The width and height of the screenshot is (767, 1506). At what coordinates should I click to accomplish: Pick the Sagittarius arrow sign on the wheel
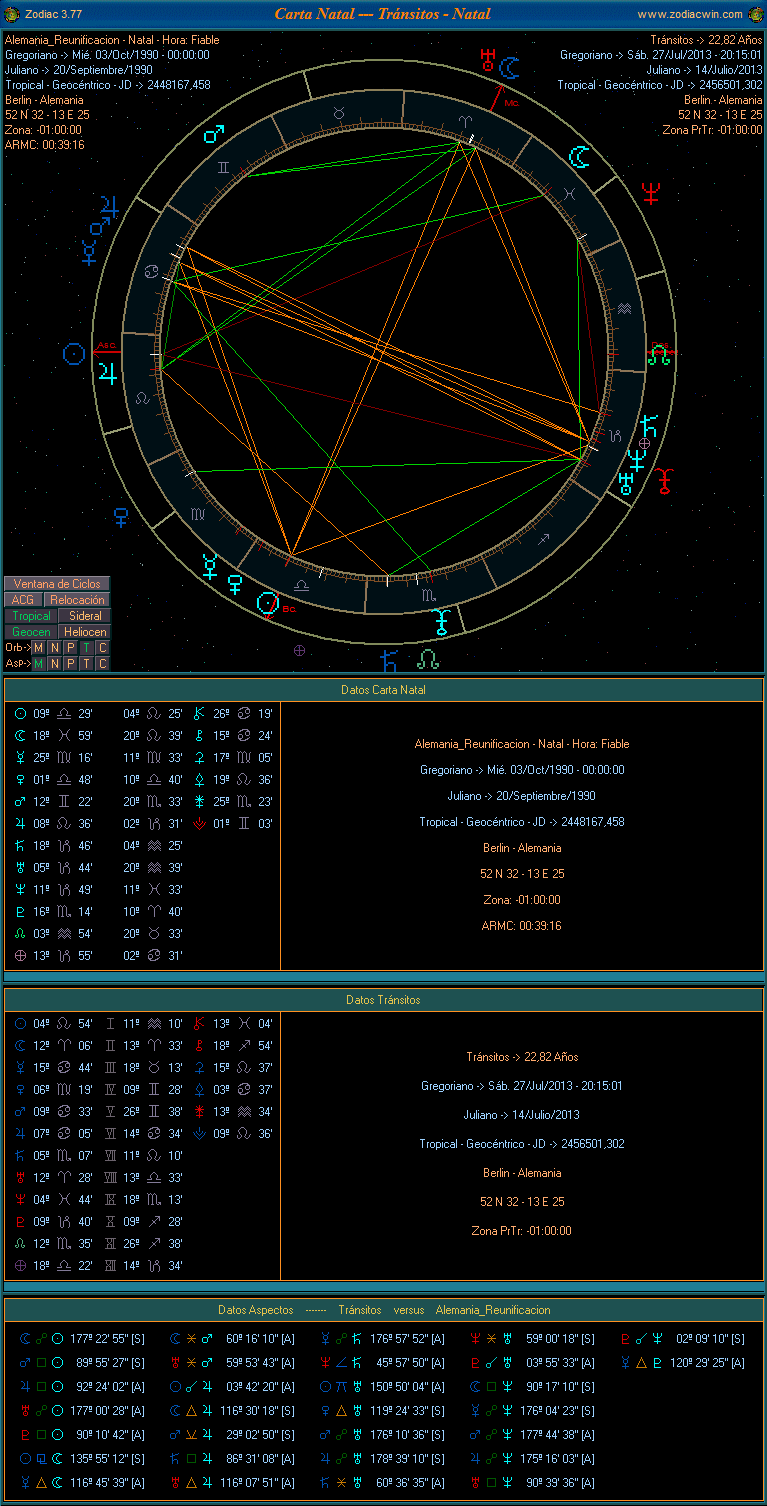tap(544, 539)
